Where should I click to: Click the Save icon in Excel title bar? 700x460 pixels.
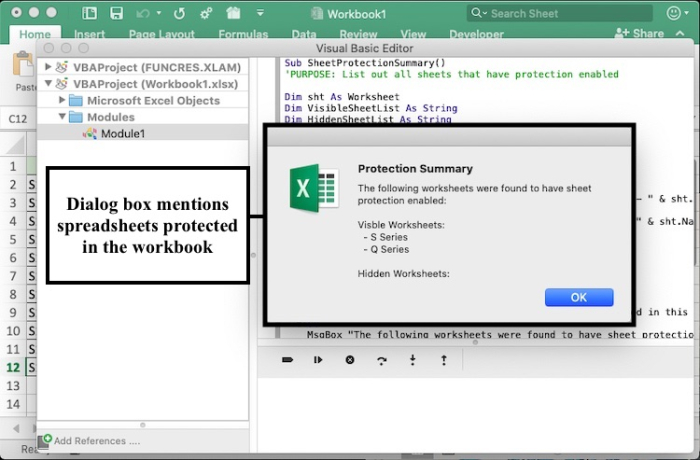coord(117,13)
